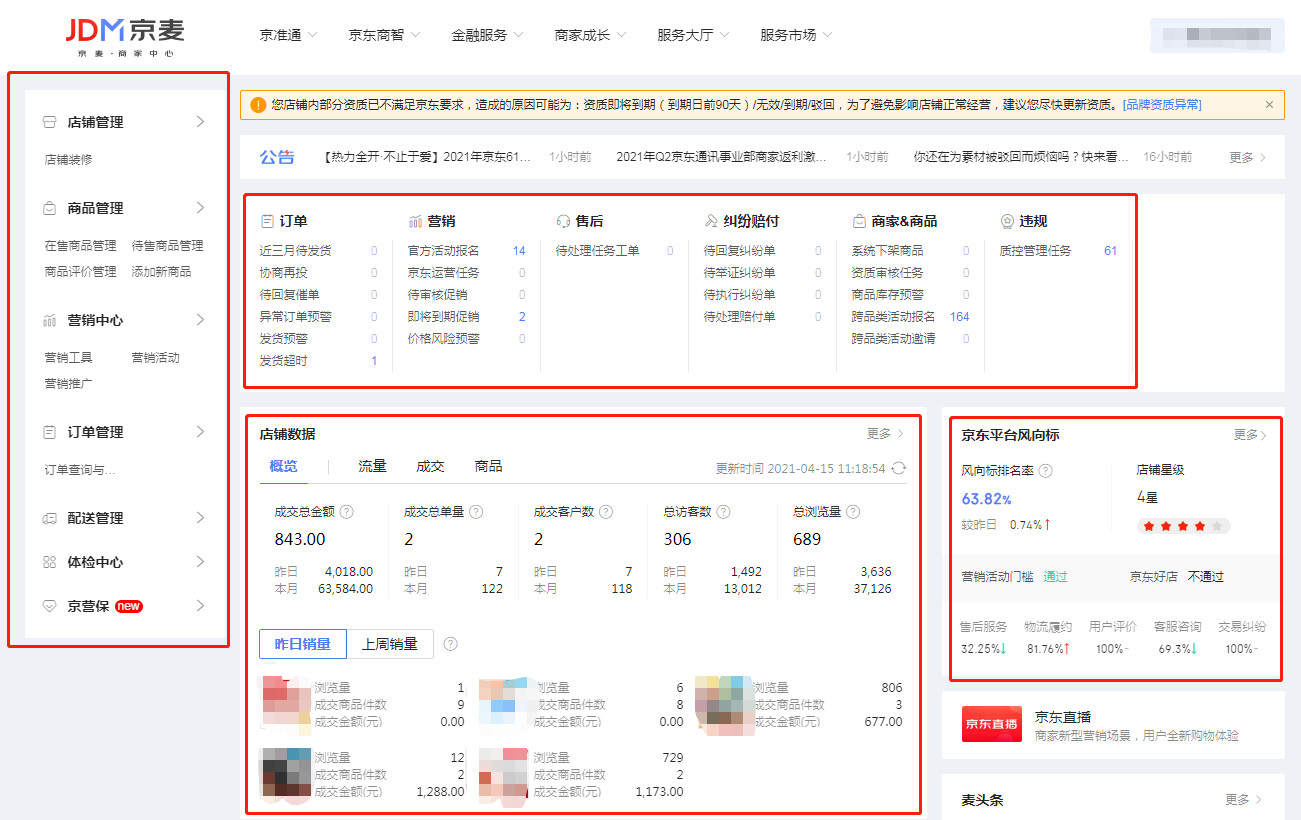Click help icon beside 成交总金额
The height and width of the screenshot is (820, 1301).
coord(347,512)
